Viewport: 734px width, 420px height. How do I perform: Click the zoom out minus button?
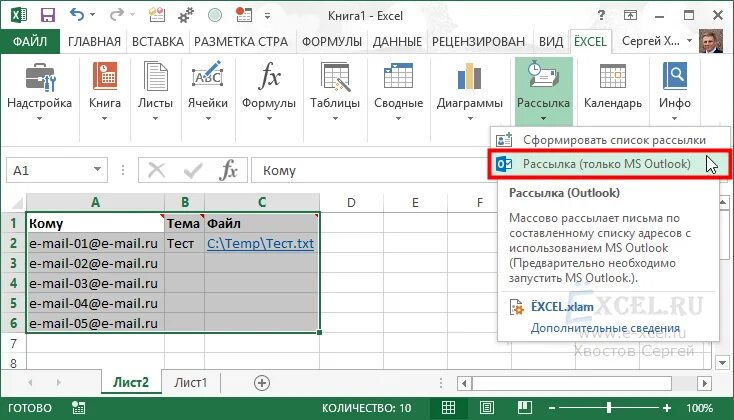(551, 408)
